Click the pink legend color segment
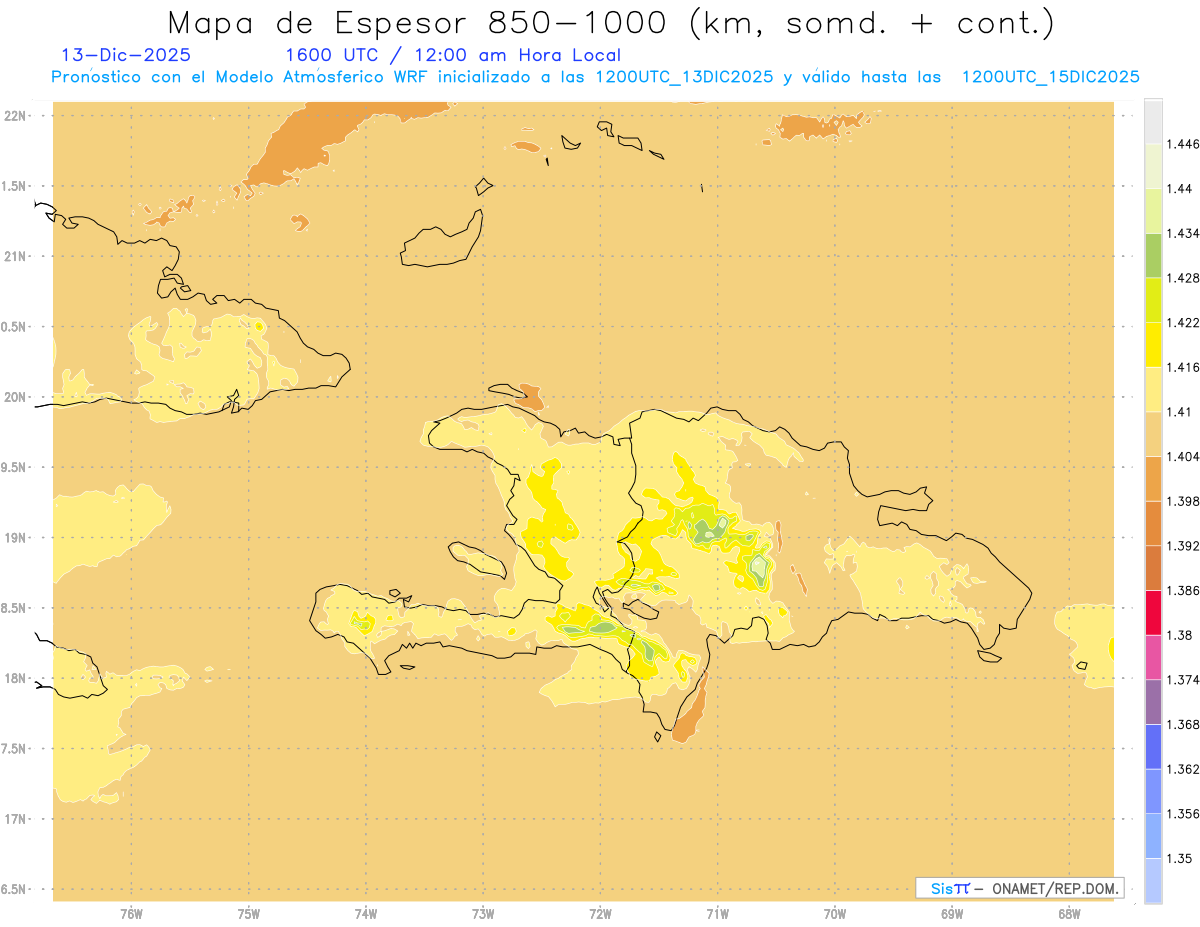The image size is (1200, 927). (x=1153, y=657)
